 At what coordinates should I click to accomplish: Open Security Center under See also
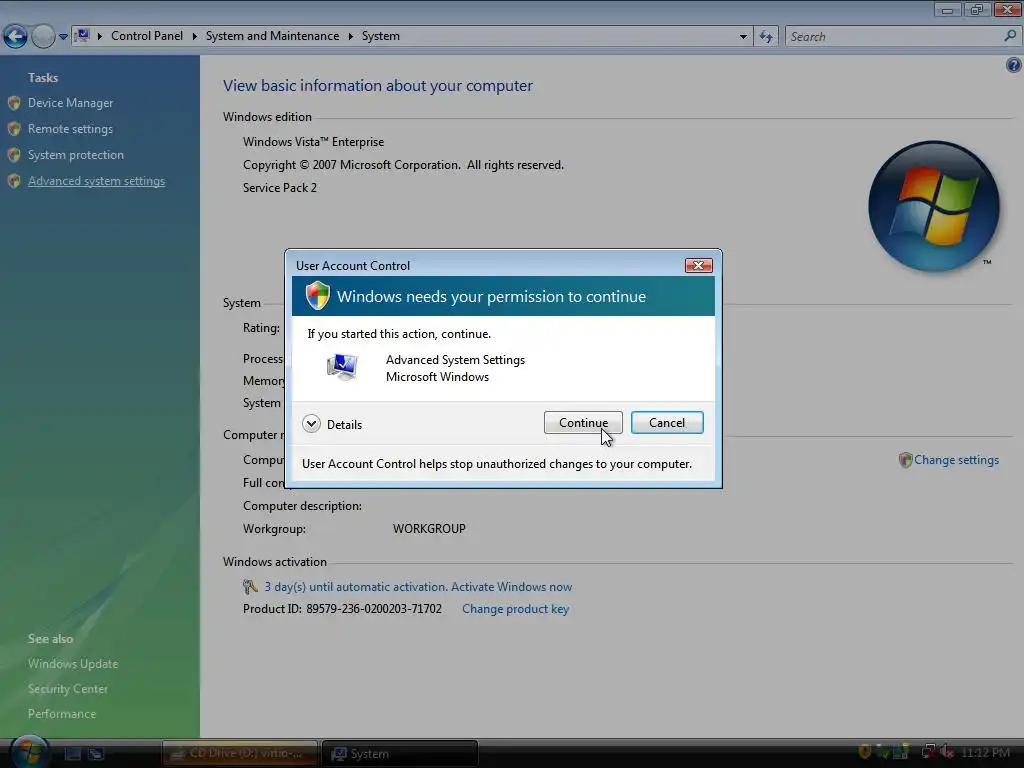pyautogui.click(x=68, y=688)
